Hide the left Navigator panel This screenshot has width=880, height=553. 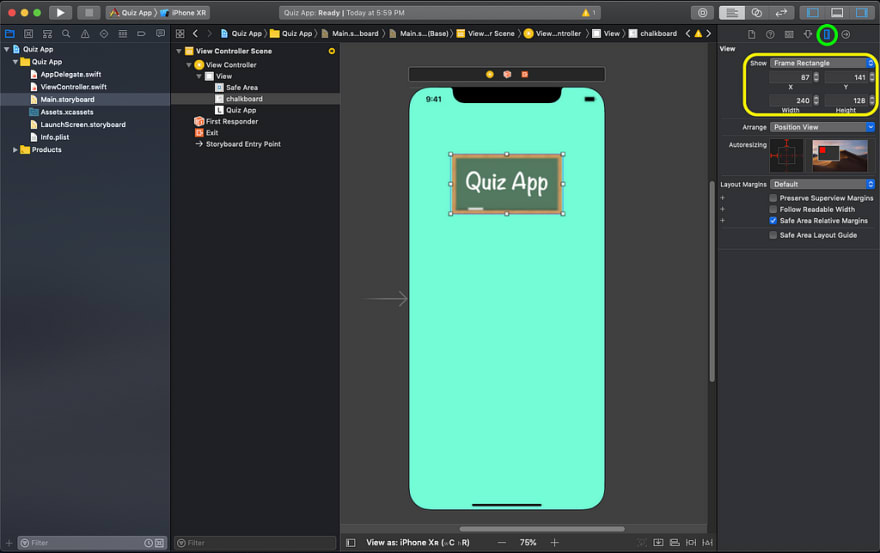click(812, 12)
